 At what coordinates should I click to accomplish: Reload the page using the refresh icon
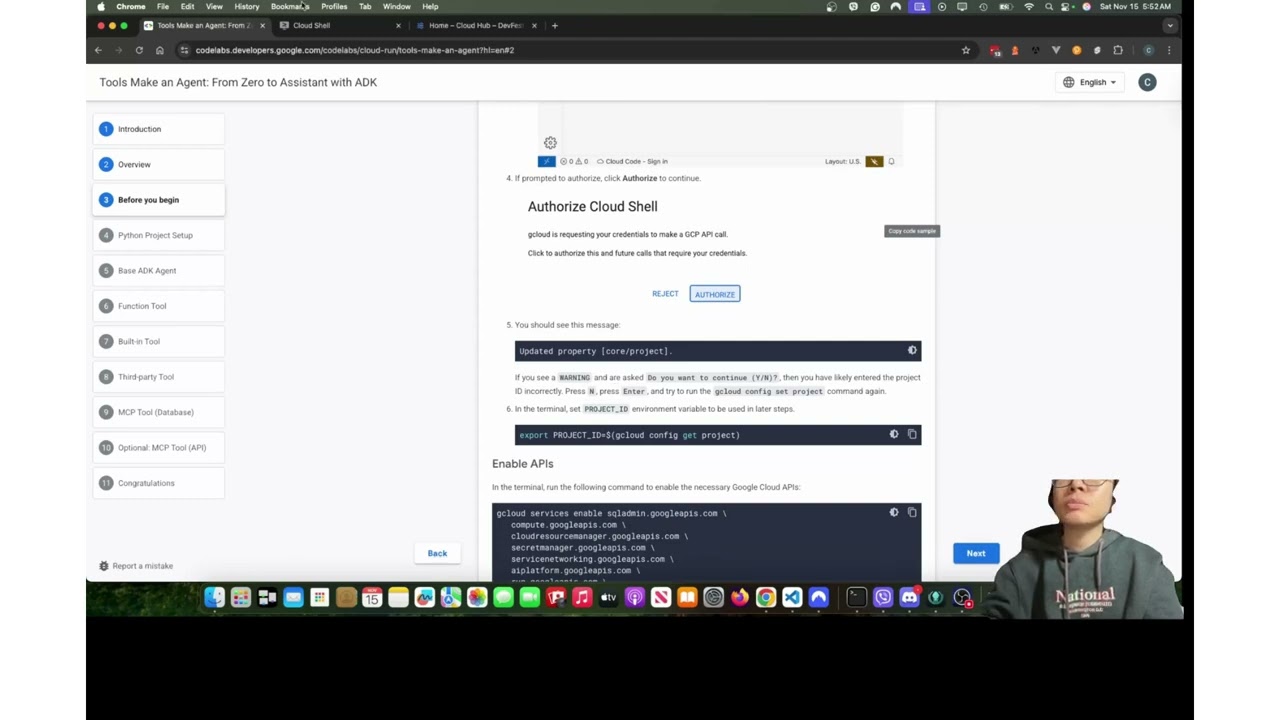139,50
